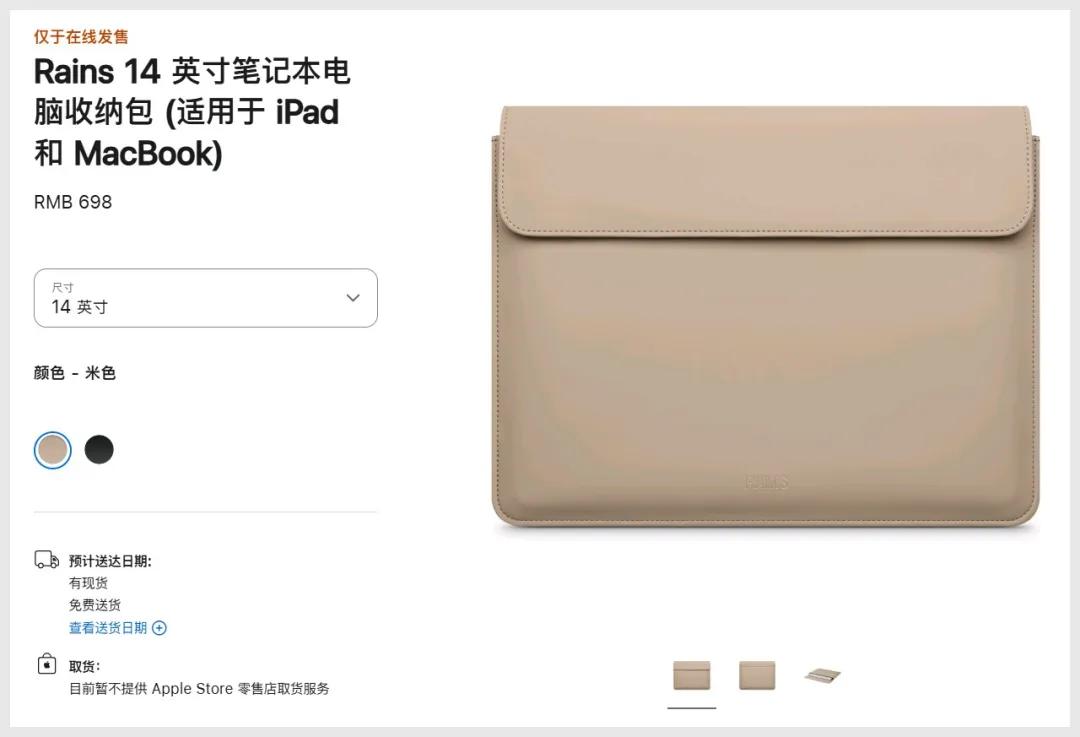The width and height of the screenshot is (1080, 737).
Task: Show the first front-view thumbnail
Action: (x=692, y=675)
